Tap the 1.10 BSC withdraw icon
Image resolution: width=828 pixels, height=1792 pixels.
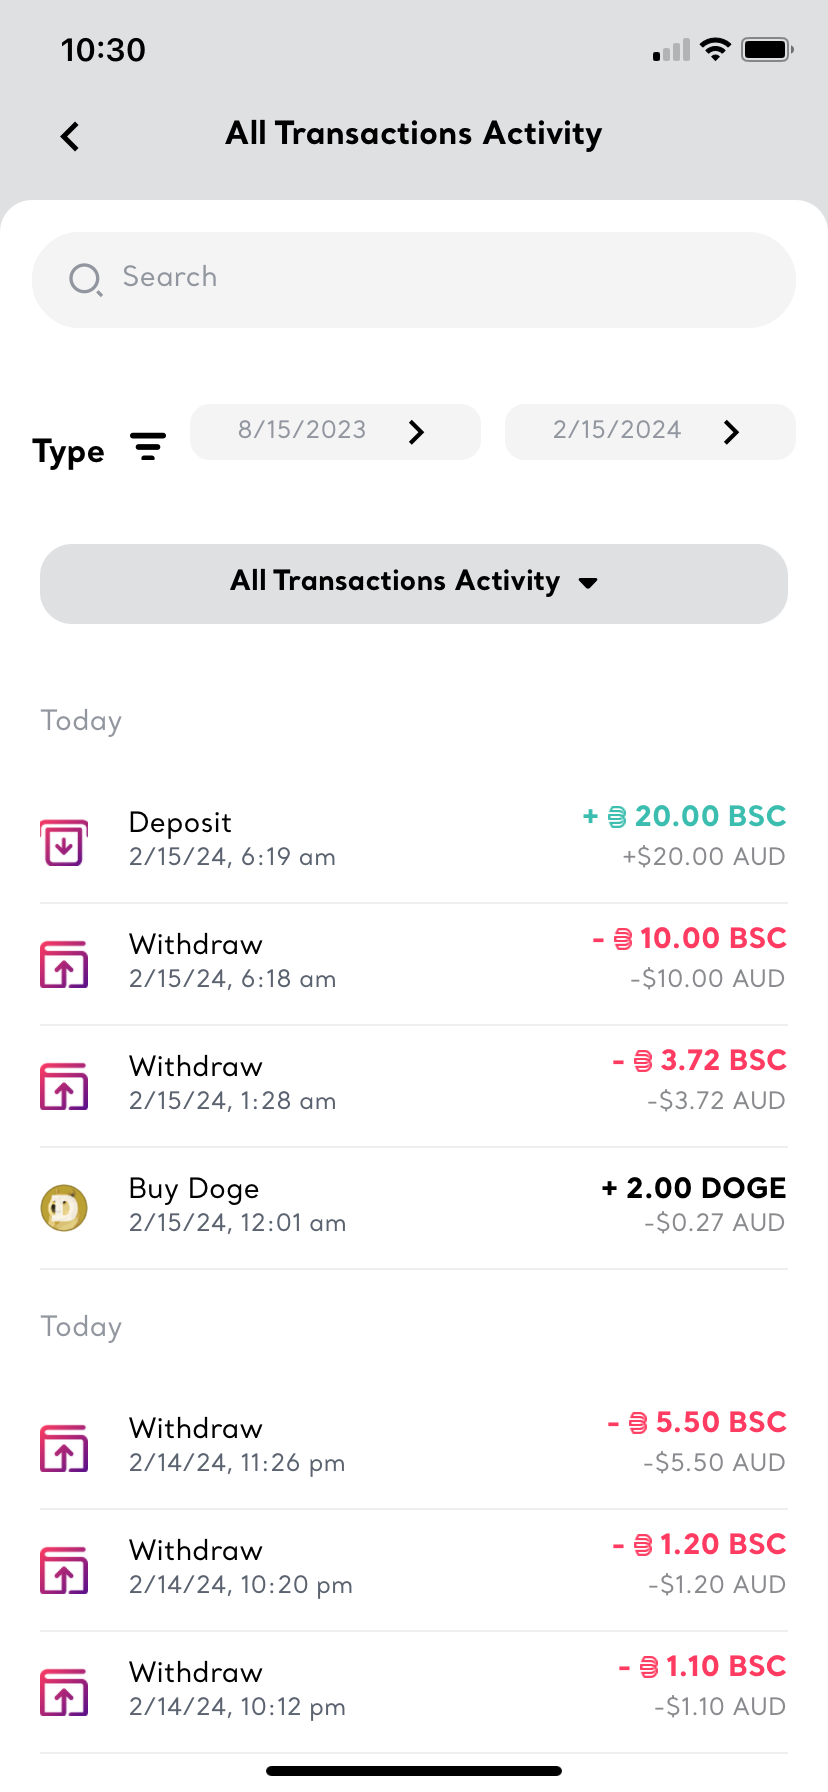tap(64, 1692)
